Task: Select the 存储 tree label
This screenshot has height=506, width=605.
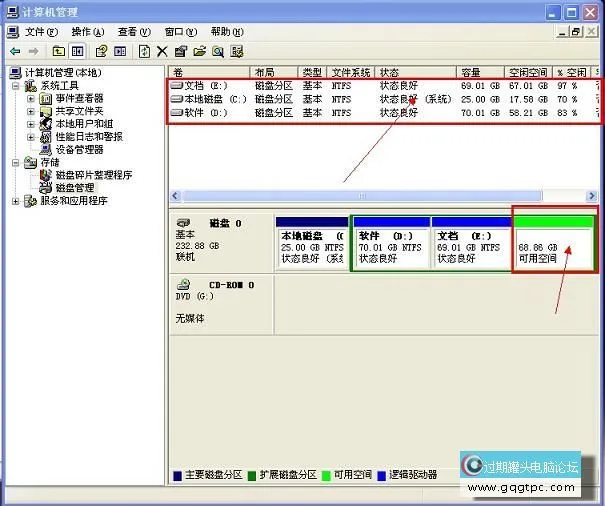Action: pyautogui.click(x=50, y=162)
